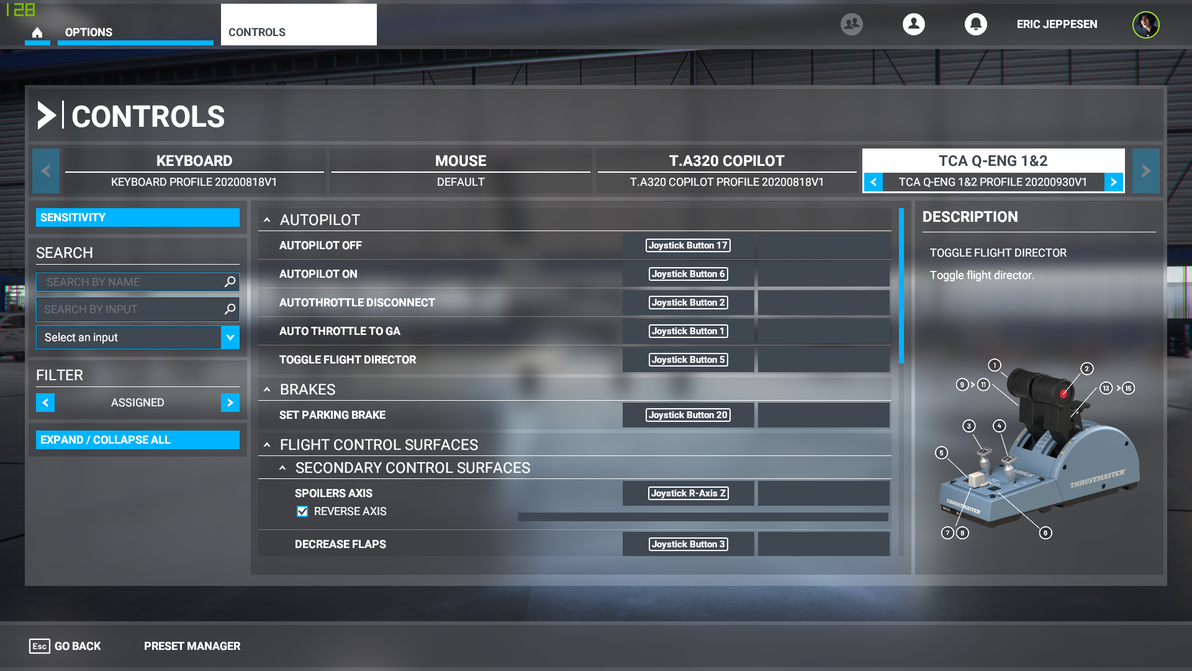The width and height of the screenshot is (1192, 671).
Task: Collapse the Autopilot section
Action: point(267,220)
